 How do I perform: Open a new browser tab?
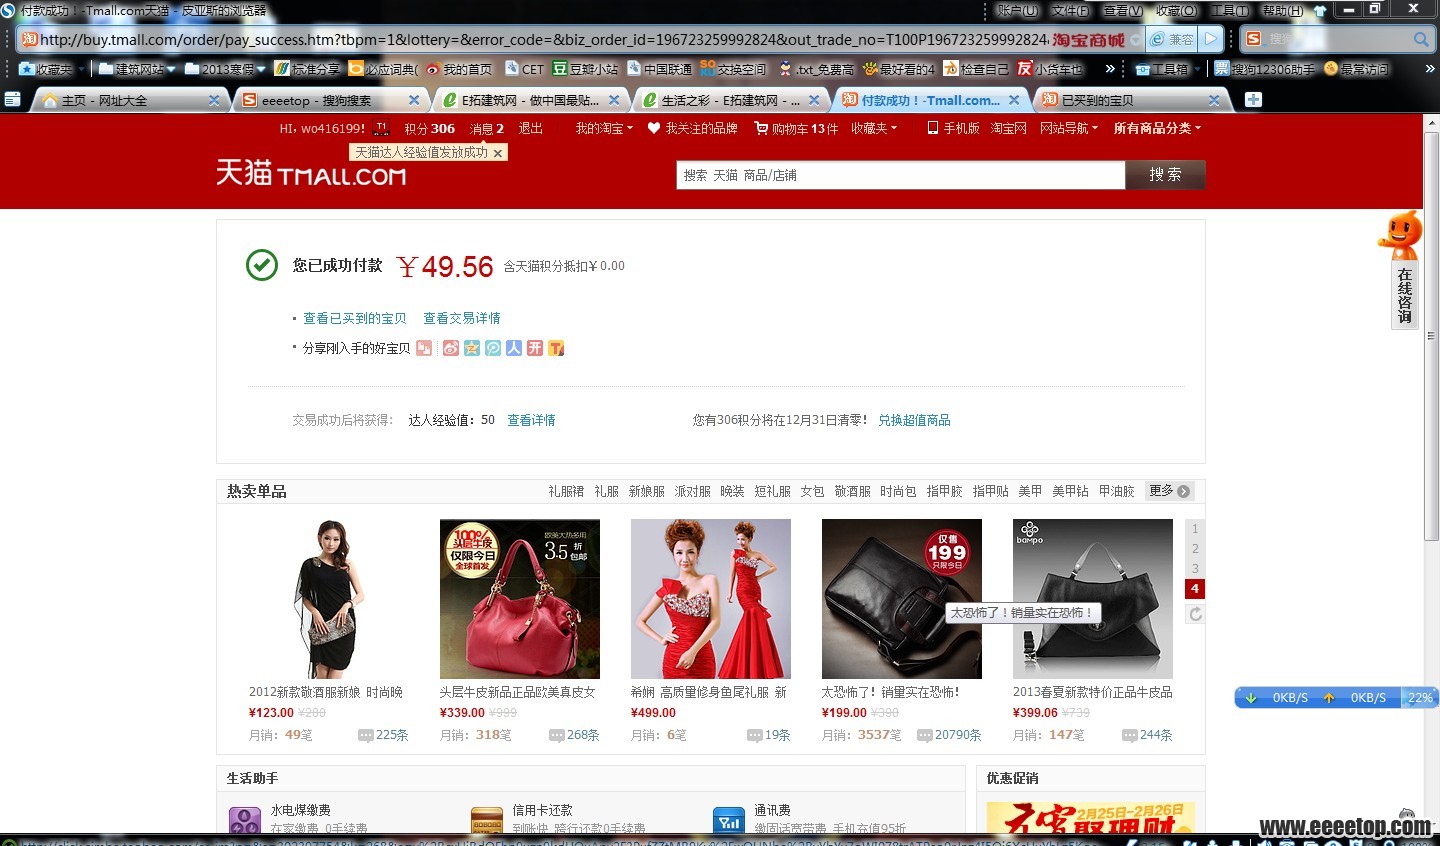click(x=1253, y=99)
